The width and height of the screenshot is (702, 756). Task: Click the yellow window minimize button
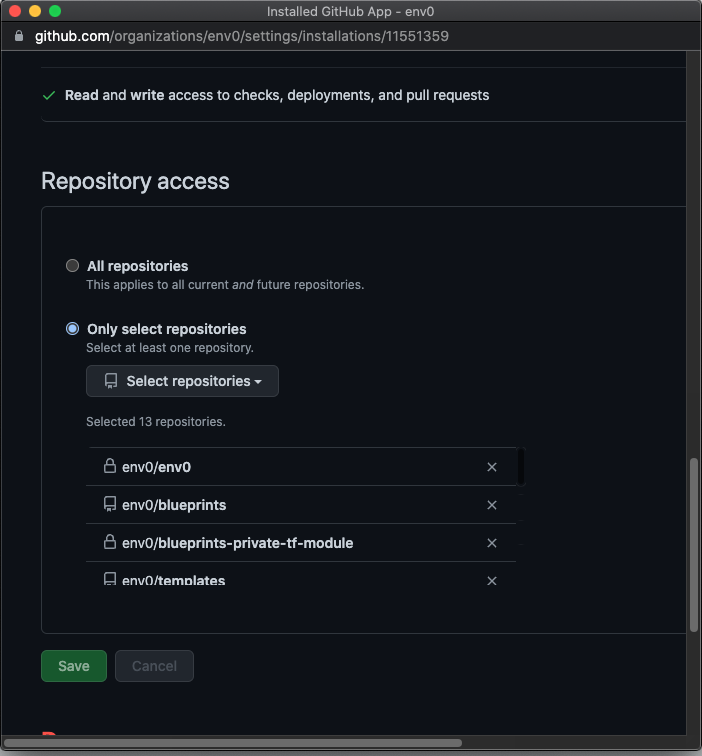point(35,11)
